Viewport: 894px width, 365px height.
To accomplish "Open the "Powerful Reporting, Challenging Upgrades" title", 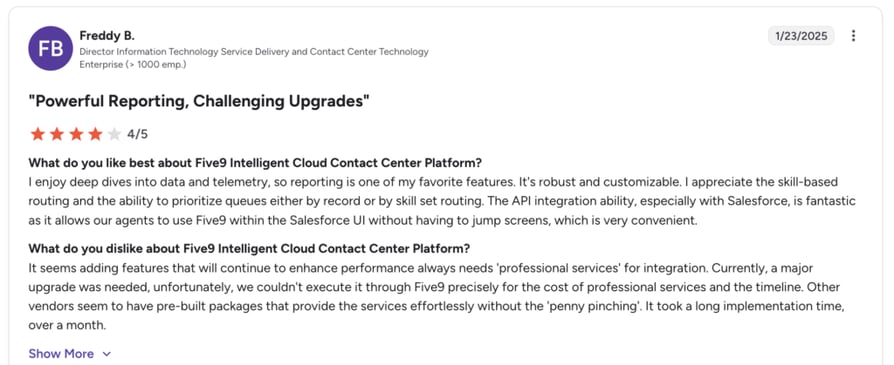I will coord(199,102).
